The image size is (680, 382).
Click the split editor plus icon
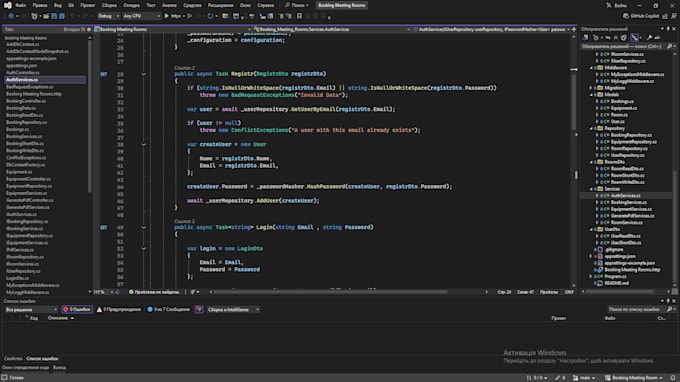[x=574, y=29]
